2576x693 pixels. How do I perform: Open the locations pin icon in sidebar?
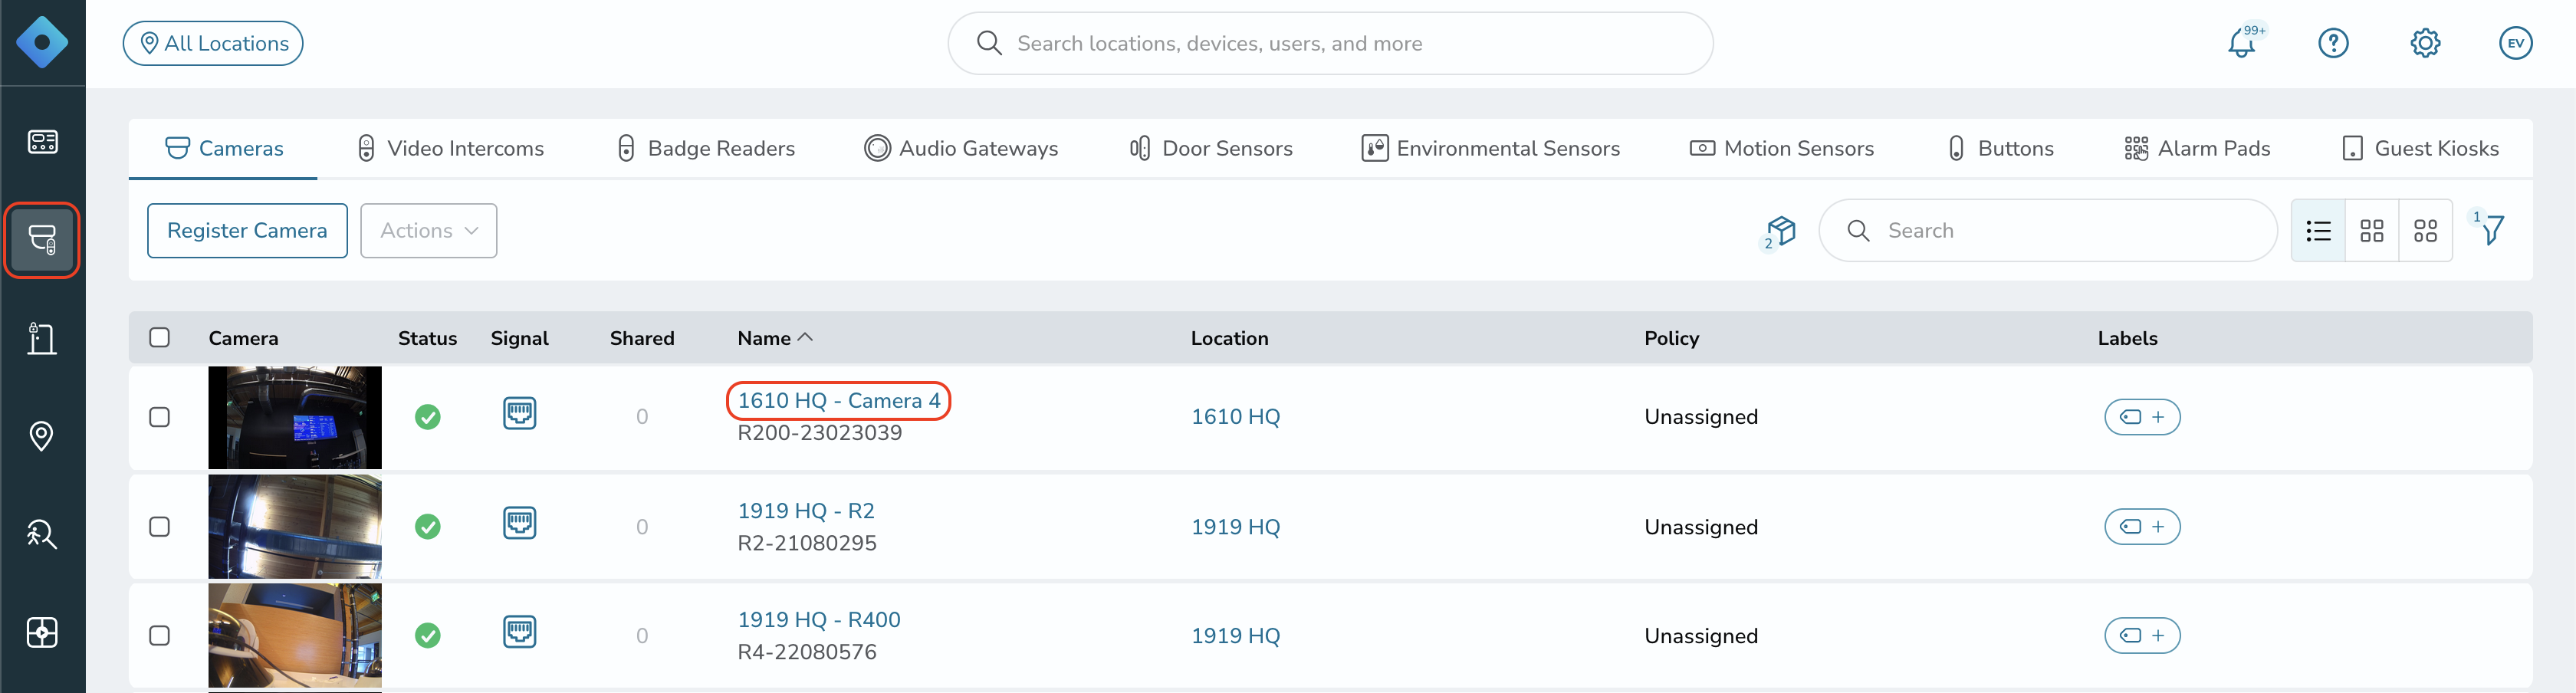[x=42, y=436]
